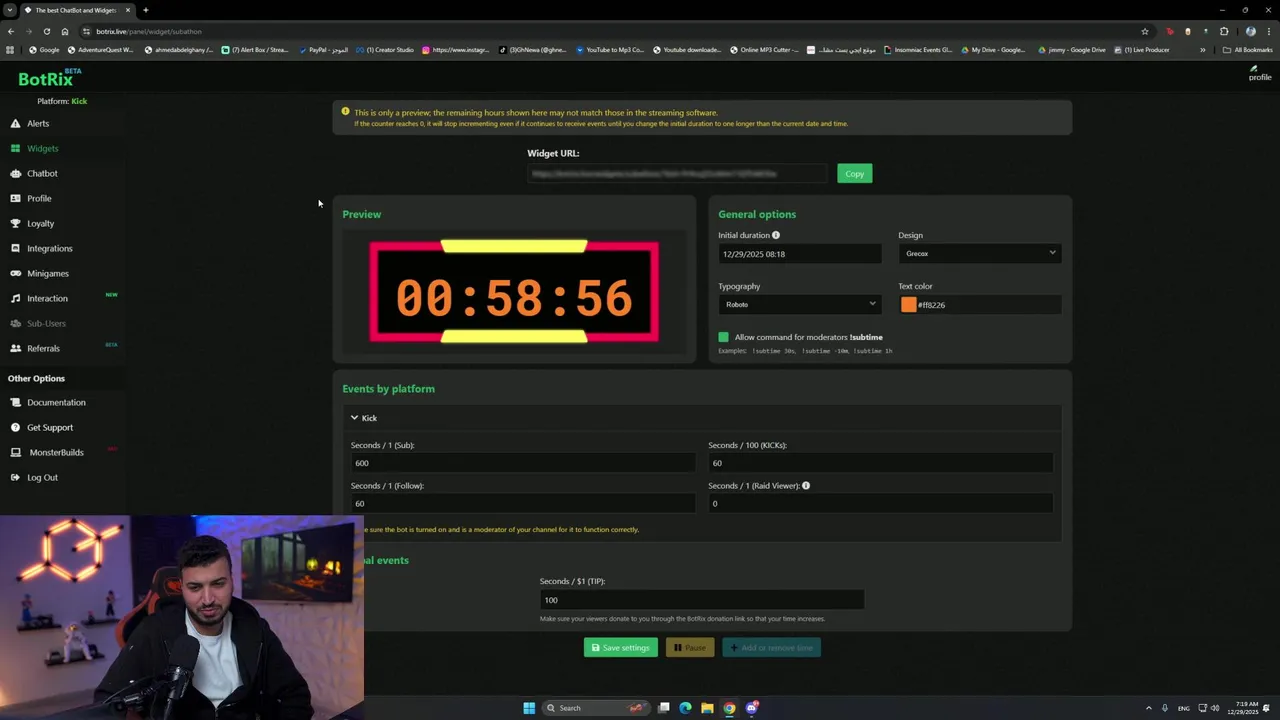Click the Seconds per 100 KICKs field
1280x720 pixels.
tap(880, 463)
